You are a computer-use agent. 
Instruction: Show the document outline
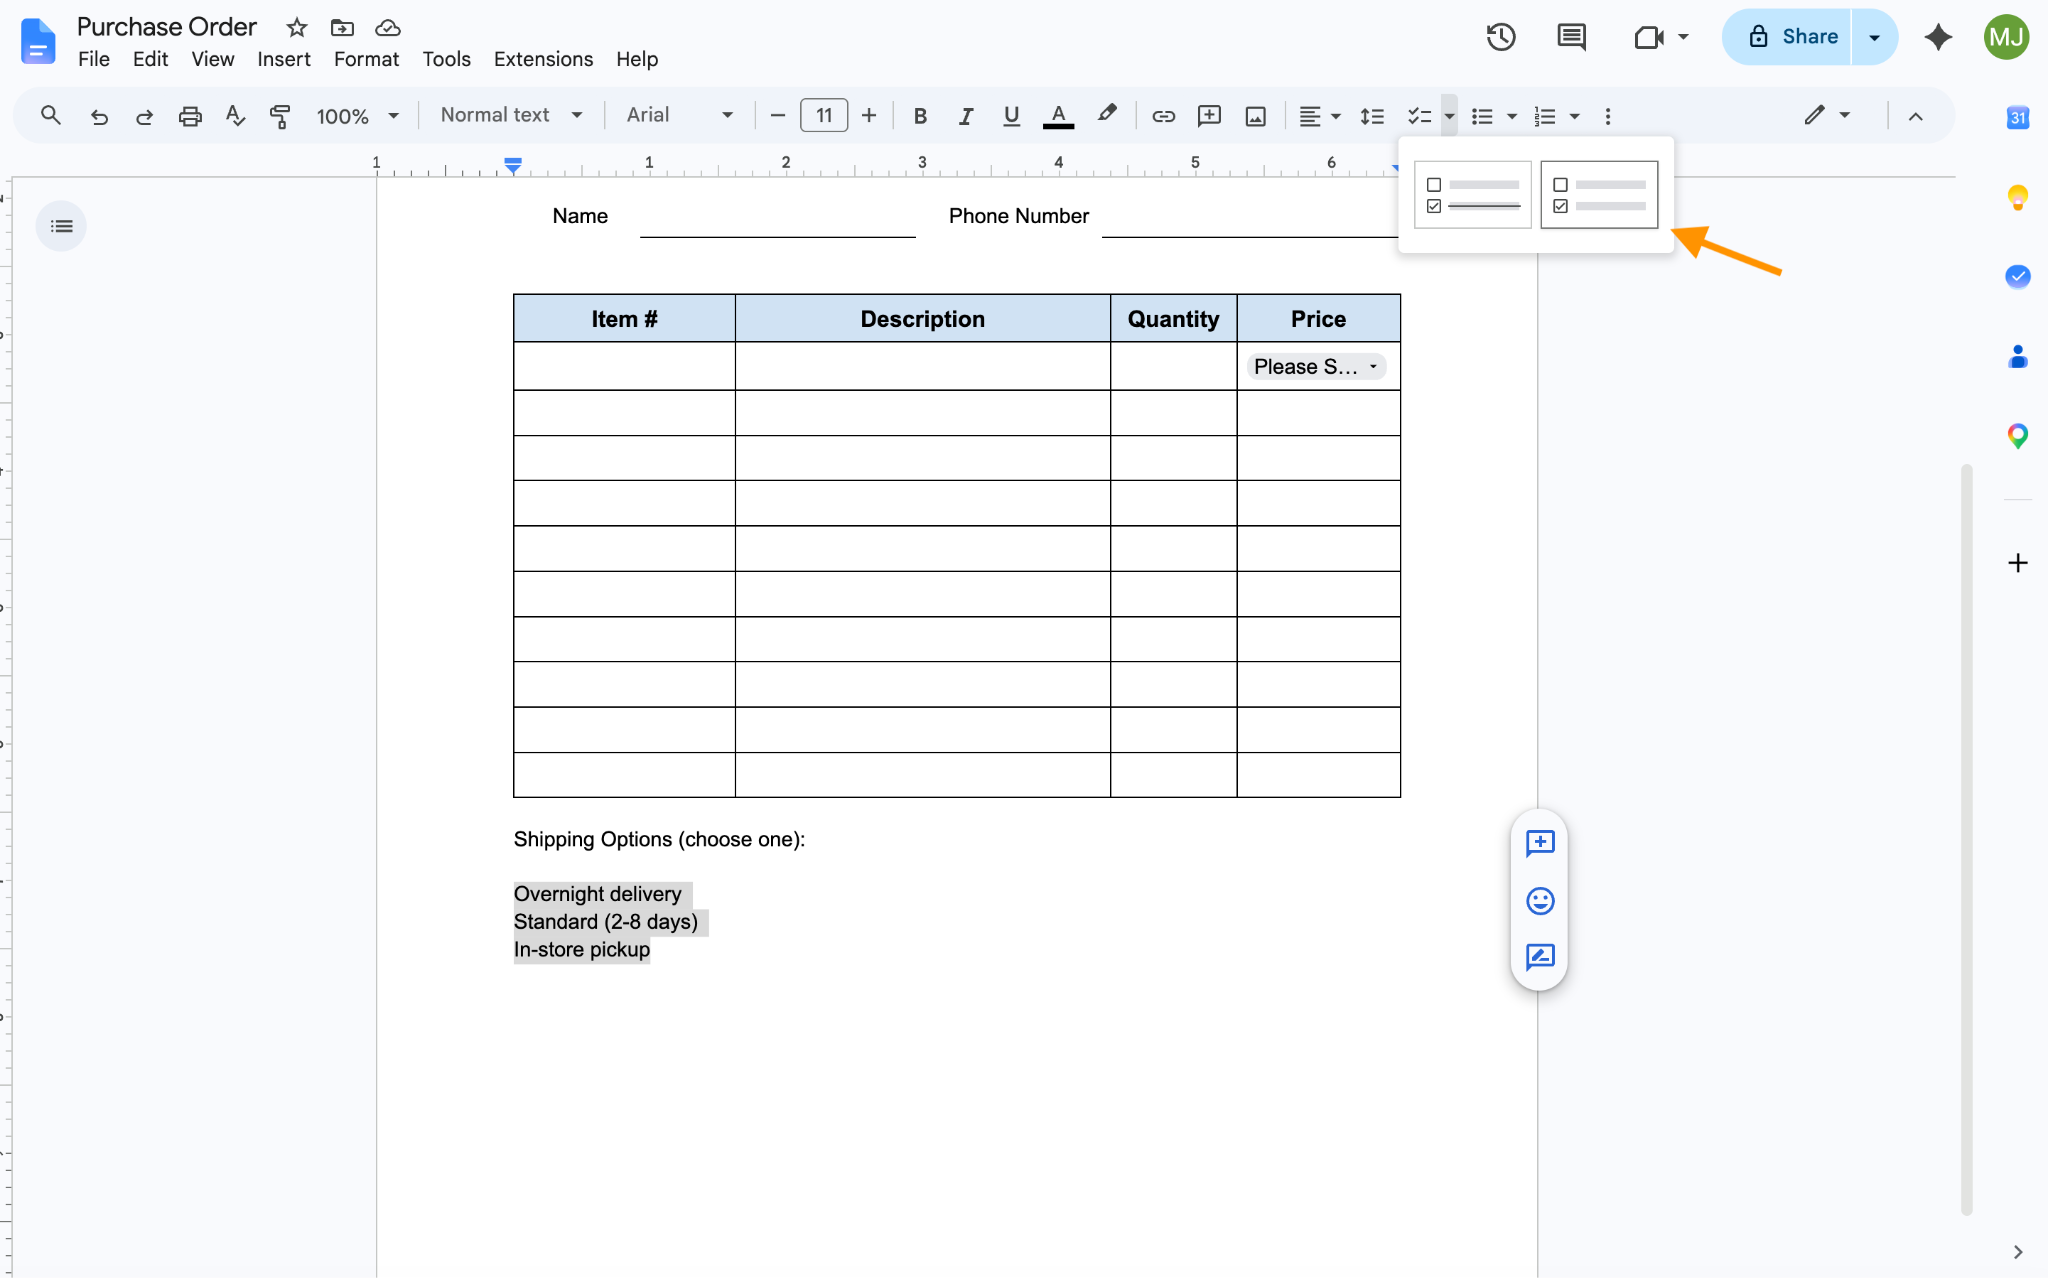[x=61, y=226]
